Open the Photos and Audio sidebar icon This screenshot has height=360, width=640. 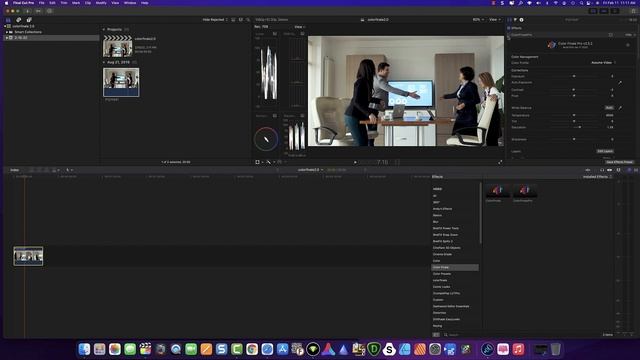[x=18, y=20]
